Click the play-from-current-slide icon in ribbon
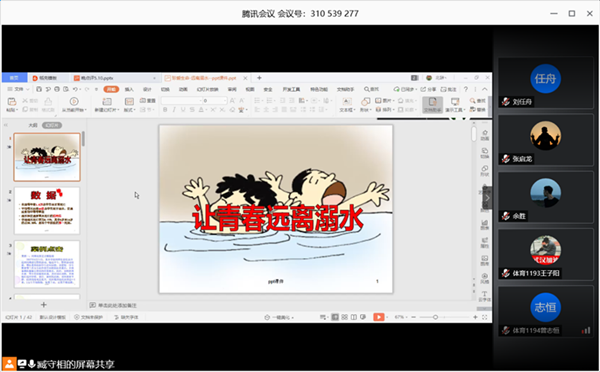 point(74,101)
